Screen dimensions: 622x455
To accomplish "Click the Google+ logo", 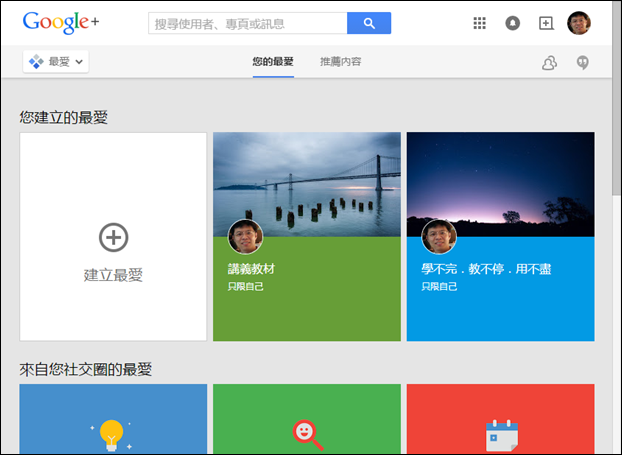I will tap(61, 23).
